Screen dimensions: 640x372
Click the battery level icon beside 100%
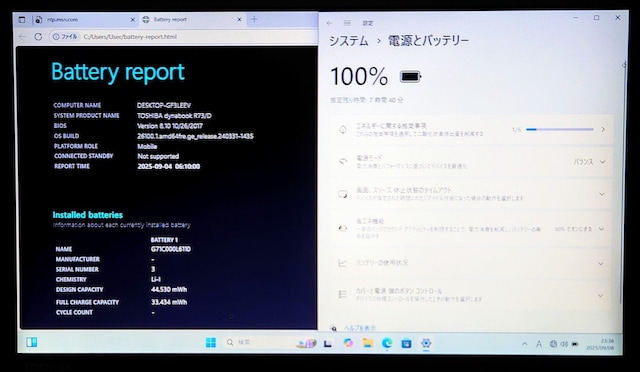coord(410,76)
